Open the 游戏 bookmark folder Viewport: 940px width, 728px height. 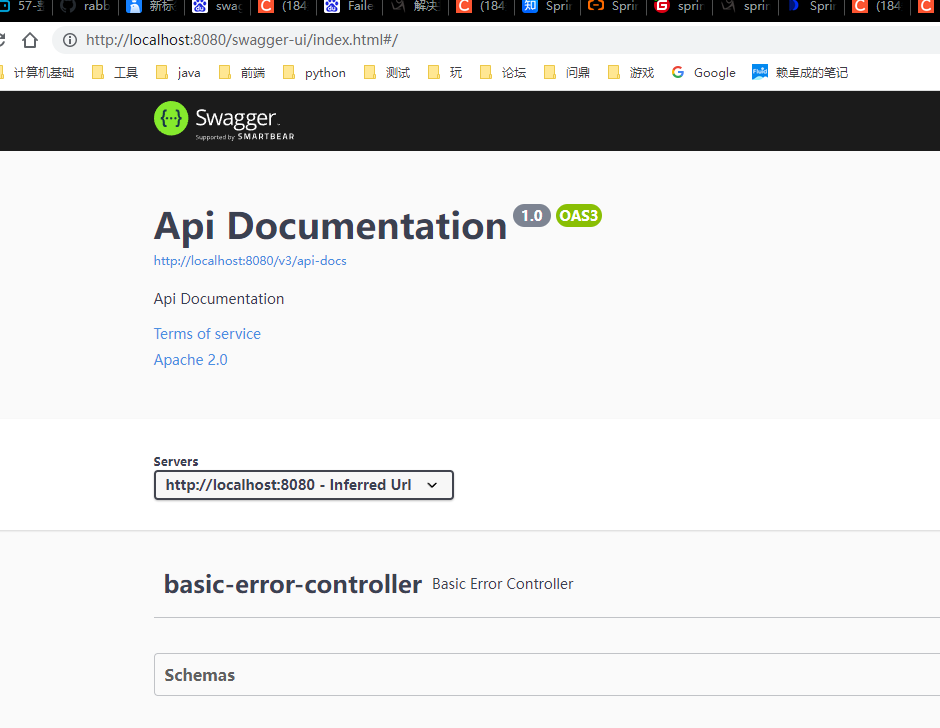pyautogui.click(x=631, y=73)
